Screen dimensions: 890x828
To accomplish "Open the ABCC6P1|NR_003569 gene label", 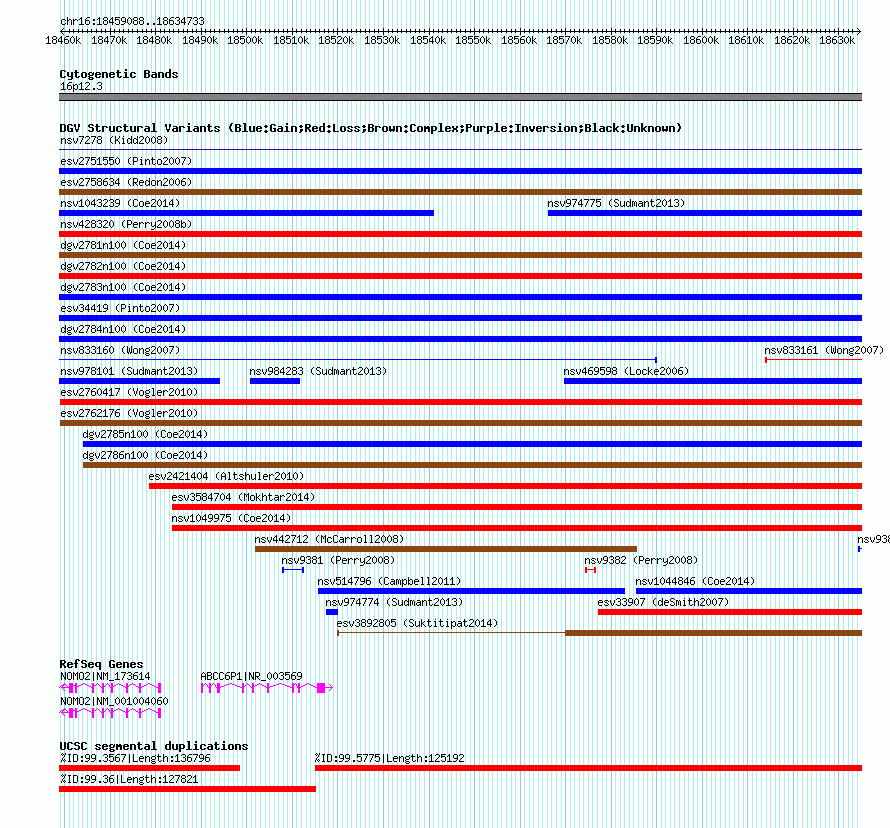I will point(251,676).
